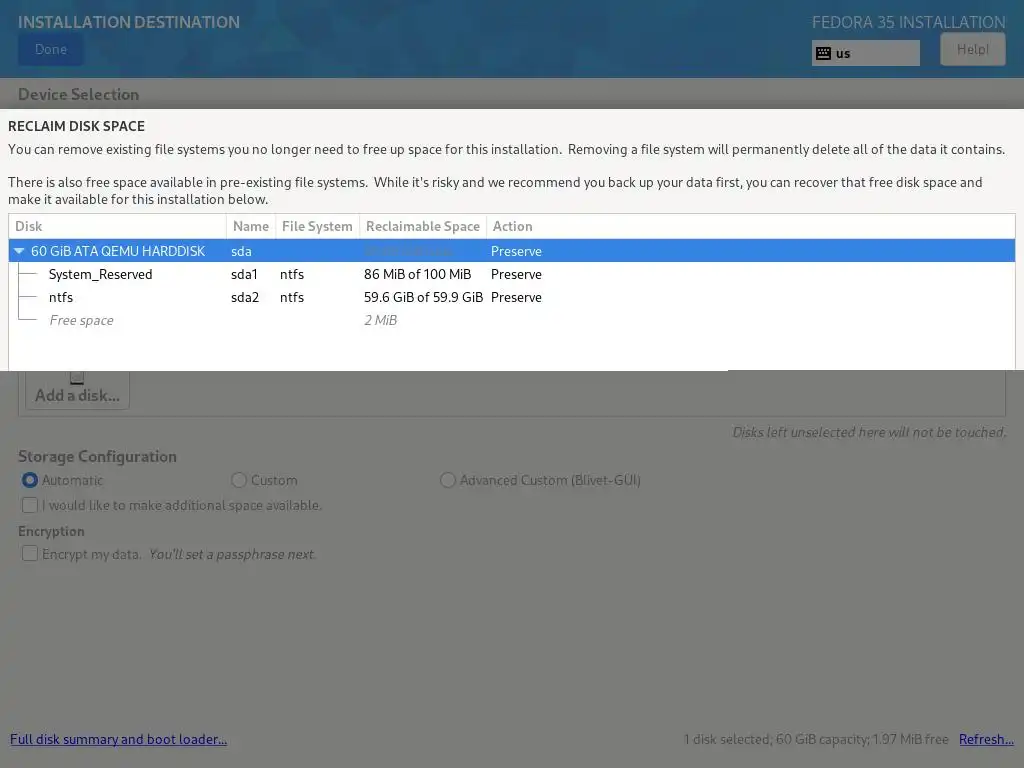Screen dimensions: 1024x768
Task: Click the us keyboard layout indicator
Action: (865, 53)
